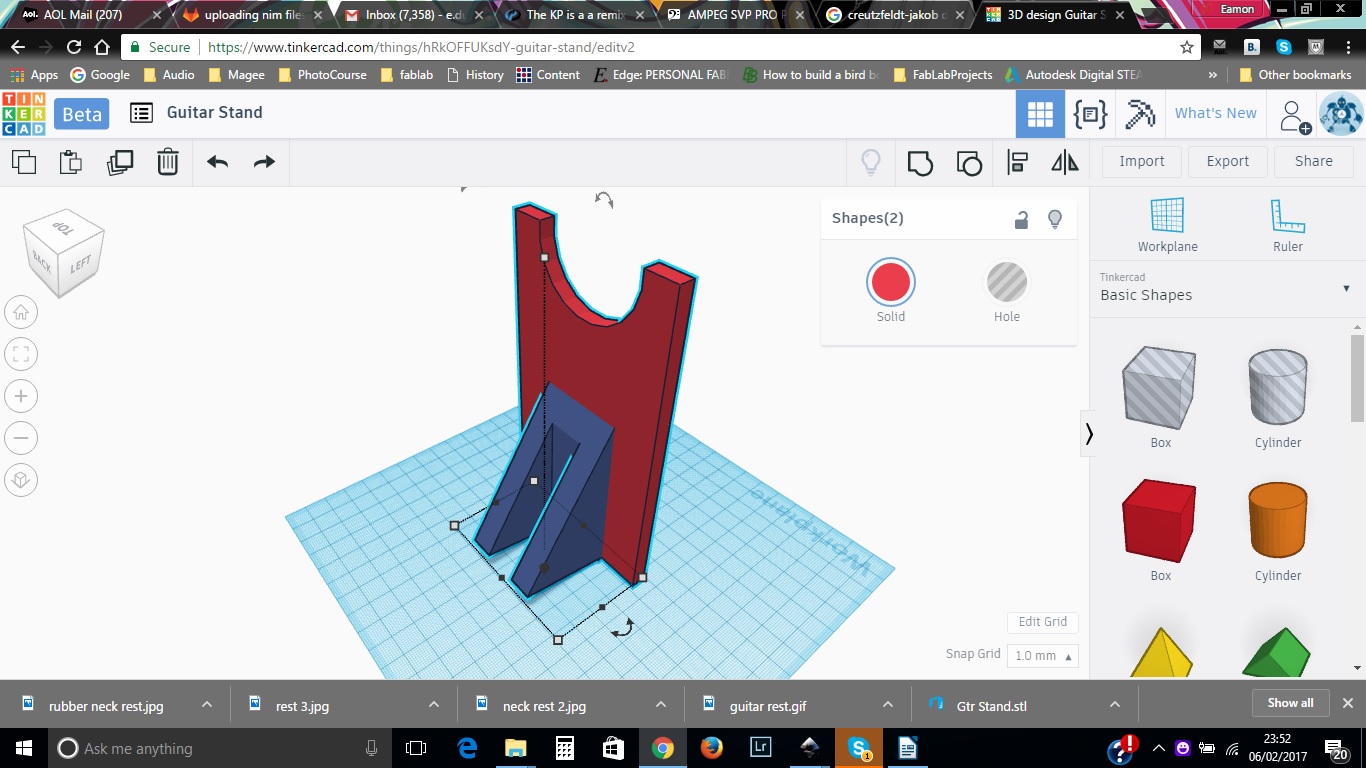Select the Workplane tool
The height and width of the screenshot is (768, 1366).
click(1167, 225)
